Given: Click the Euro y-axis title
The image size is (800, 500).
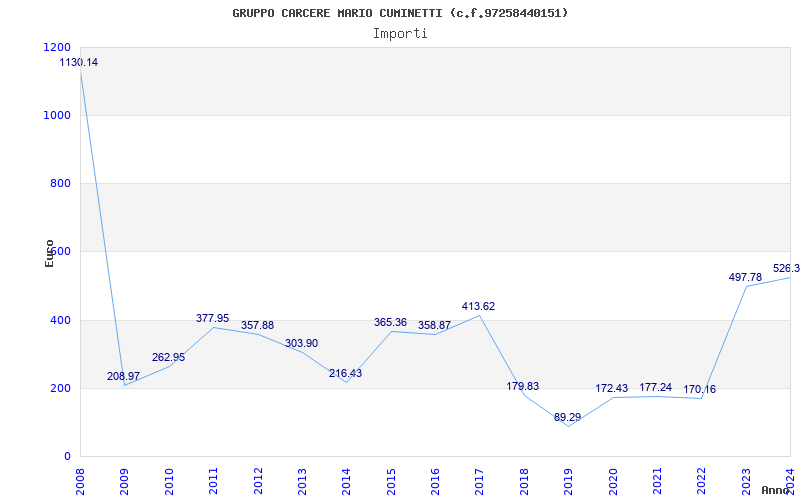Looking at the screenshot, I should [x=49, y=254].
